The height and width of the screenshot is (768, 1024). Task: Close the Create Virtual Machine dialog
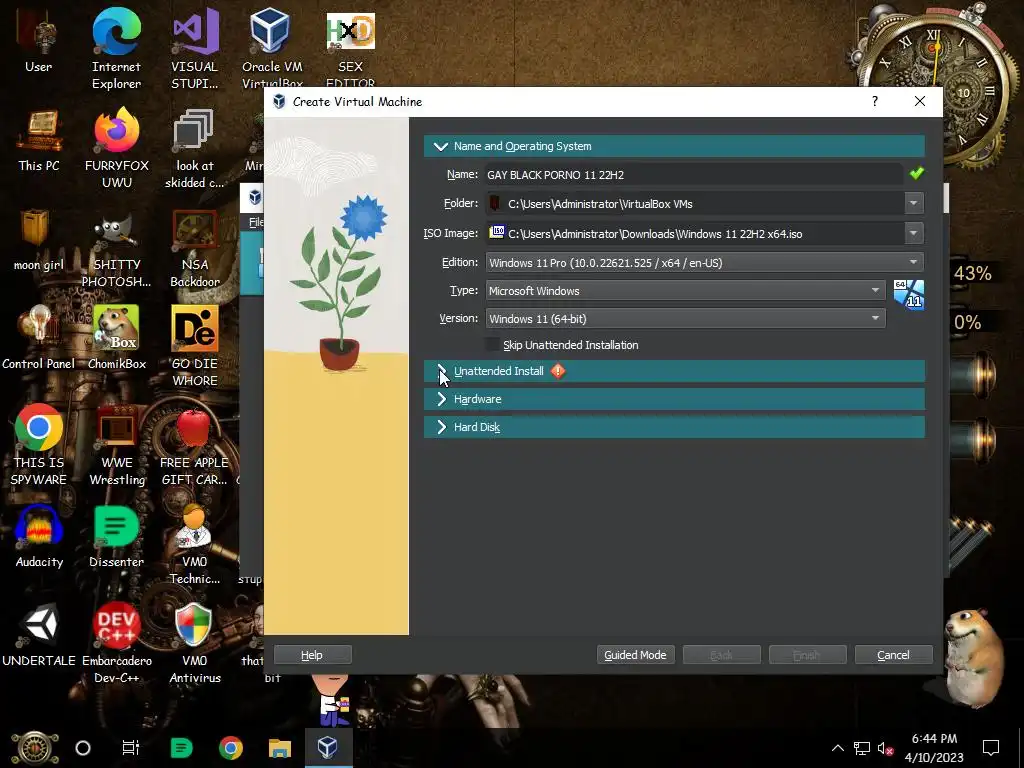coord(920,101)
